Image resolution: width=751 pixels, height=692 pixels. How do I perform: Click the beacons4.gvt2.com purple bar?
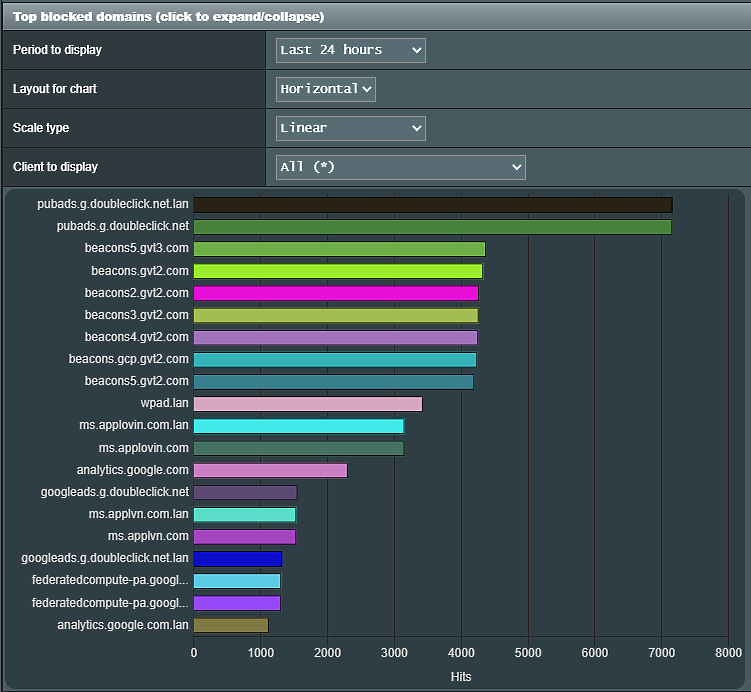(336, 338)
